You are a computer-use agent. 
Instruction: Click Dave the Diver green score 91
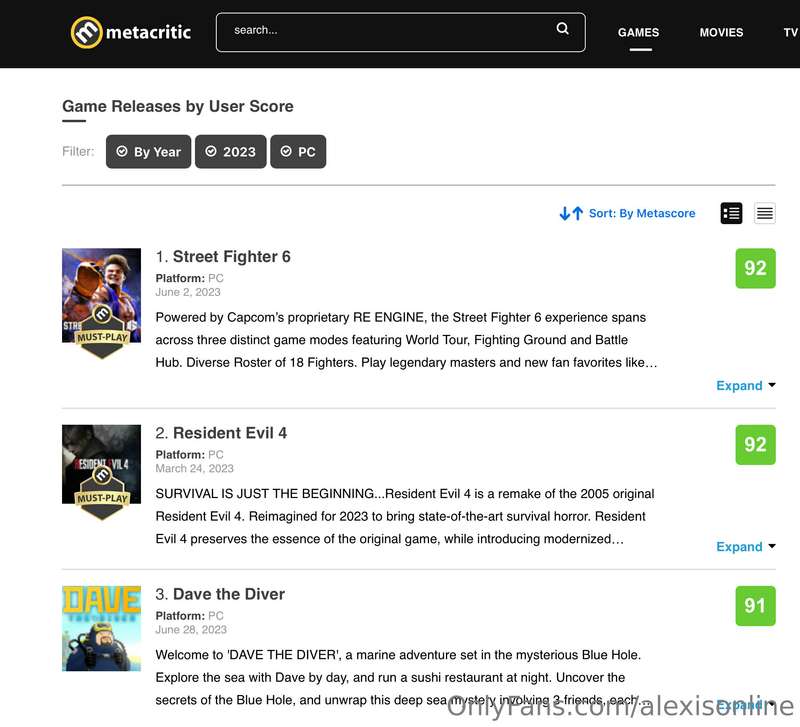755,606
